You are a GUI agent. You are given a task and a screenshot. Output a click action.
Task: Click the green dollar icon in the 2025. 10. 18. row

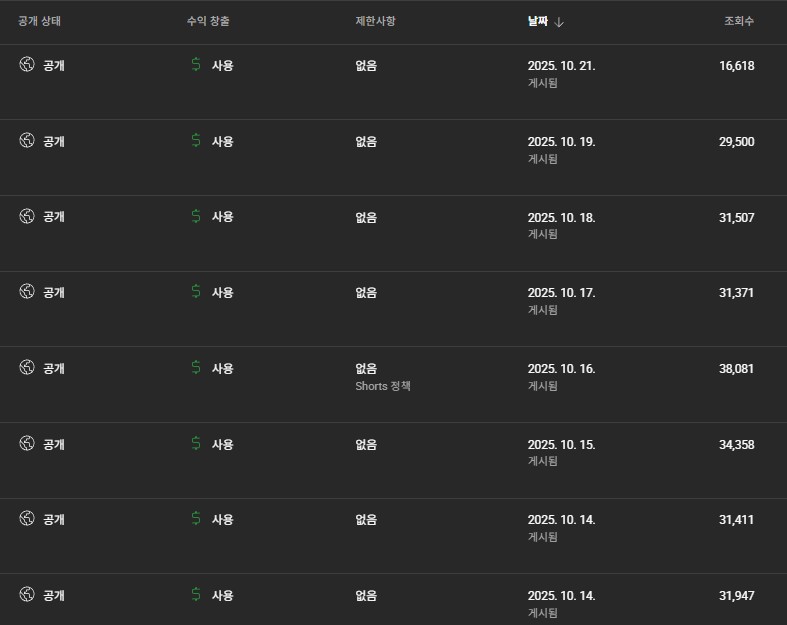196,216
